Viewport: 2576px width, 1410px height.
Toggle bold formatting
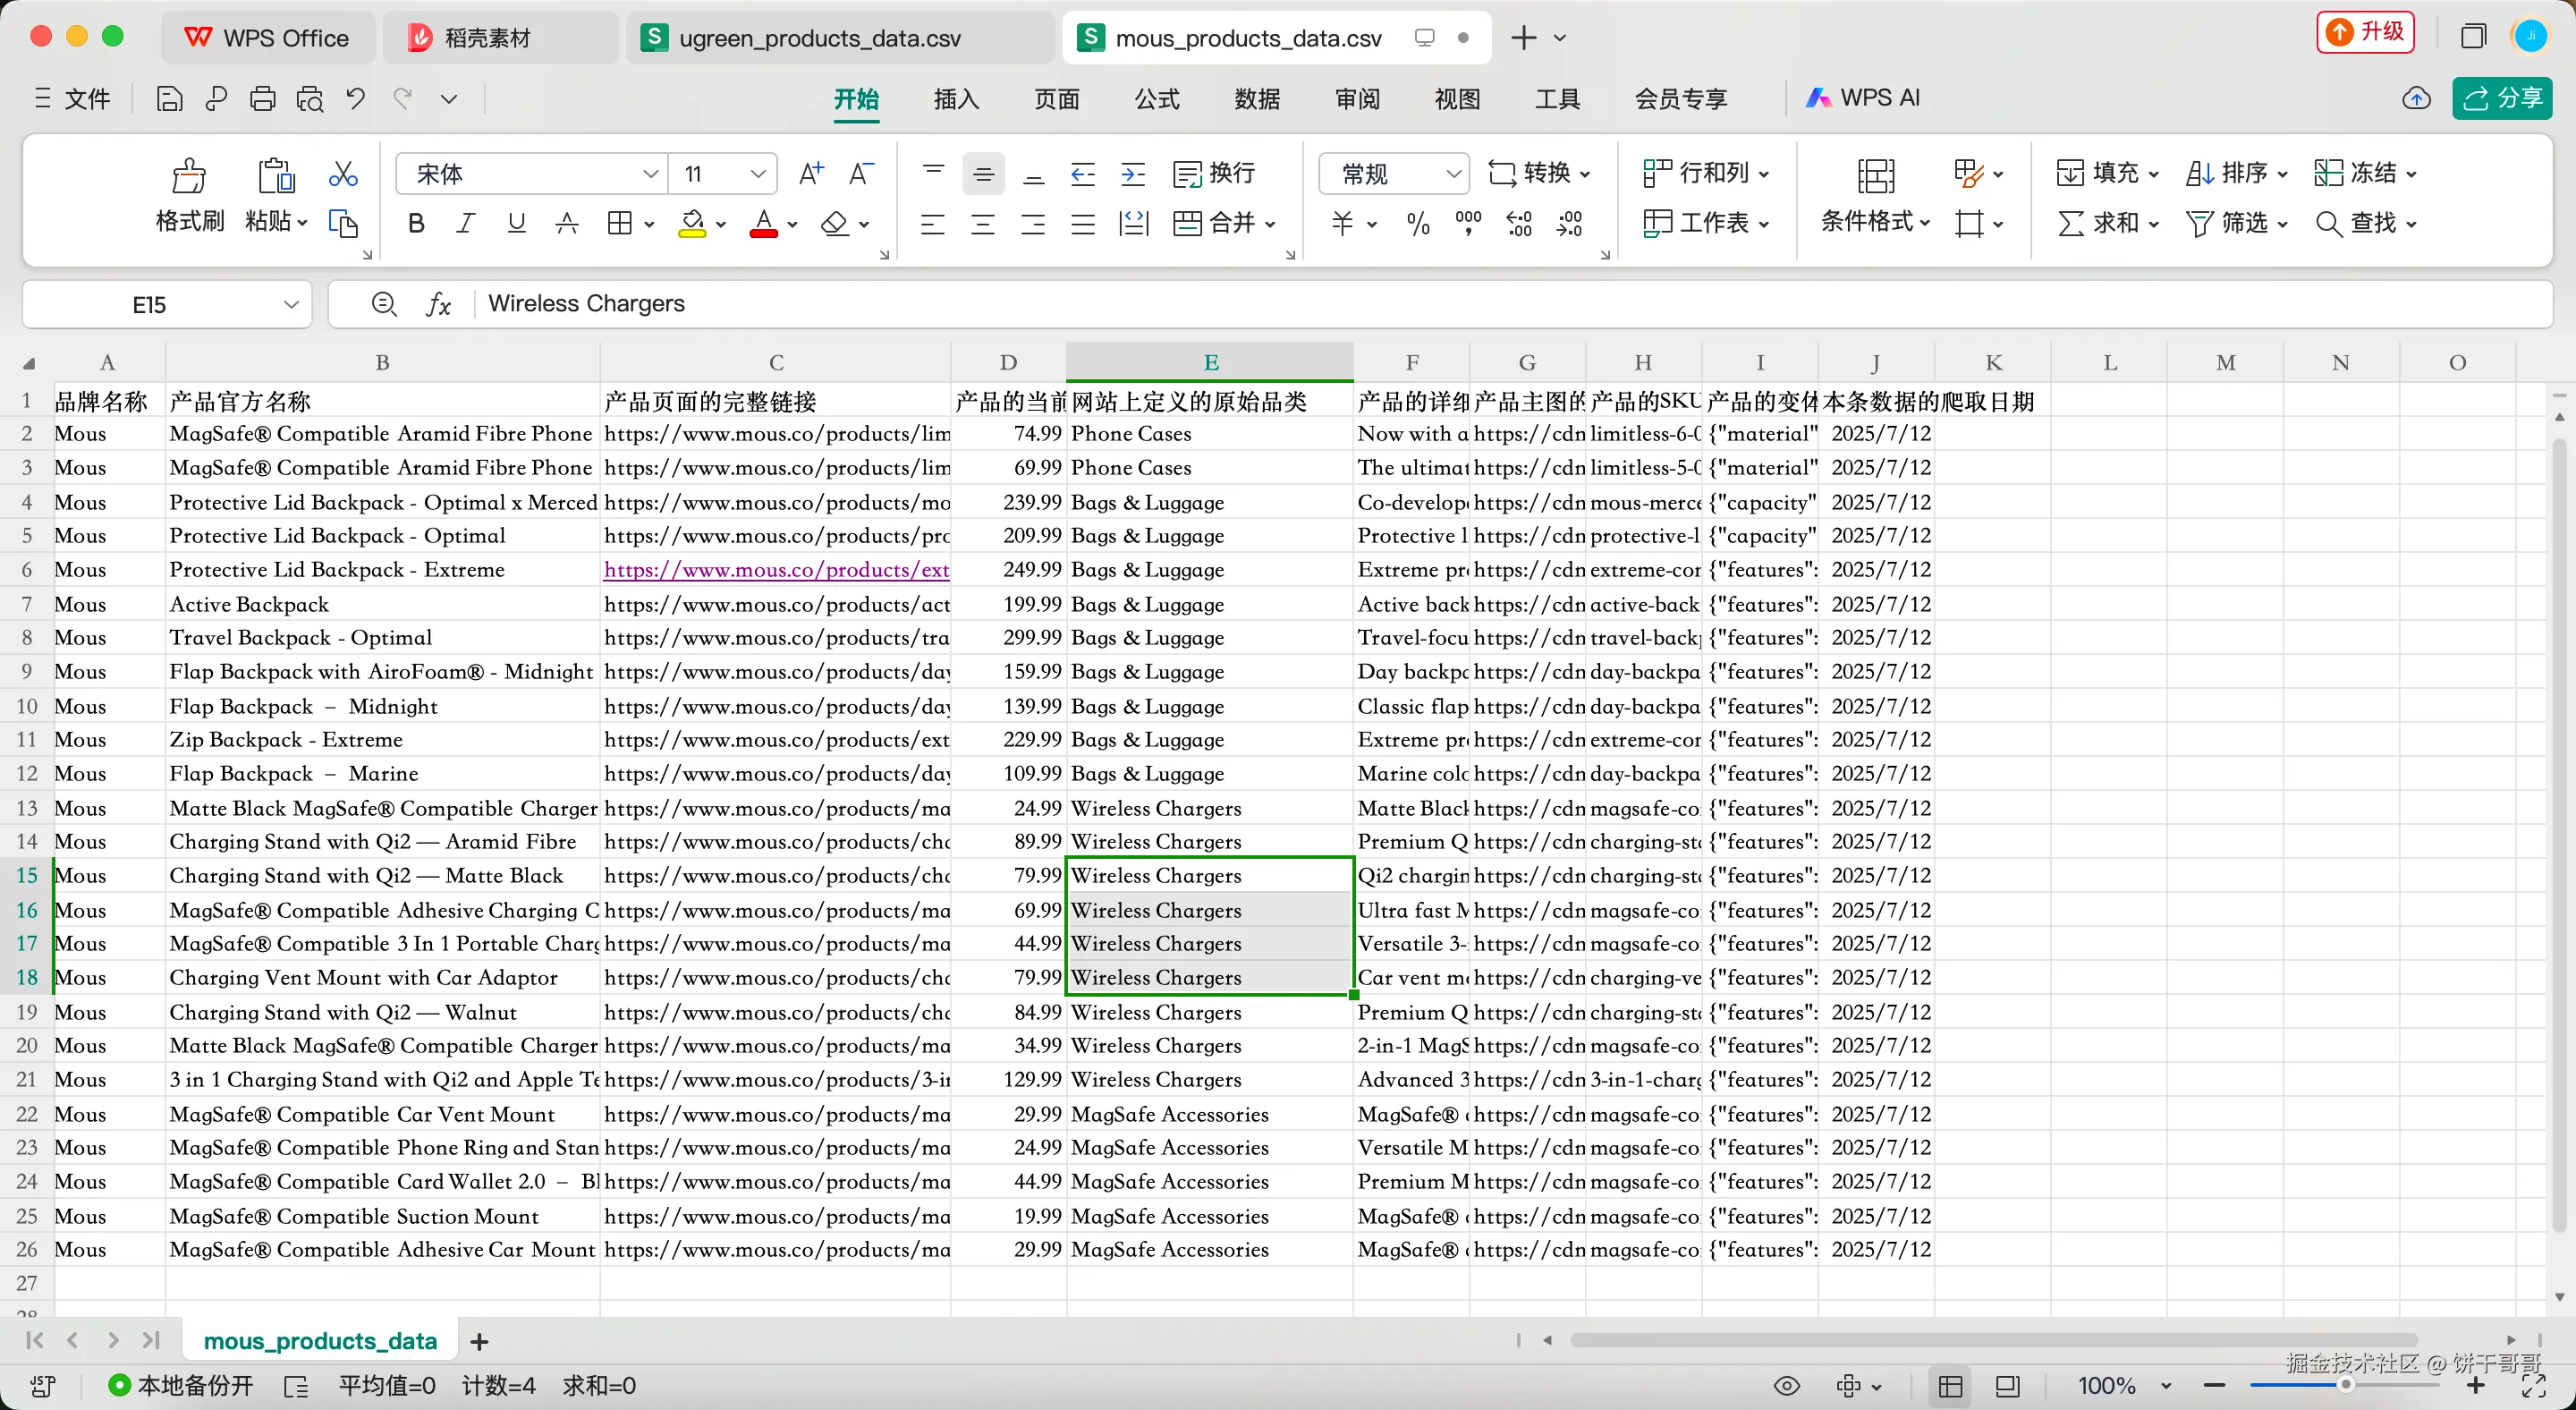point(417,224)
